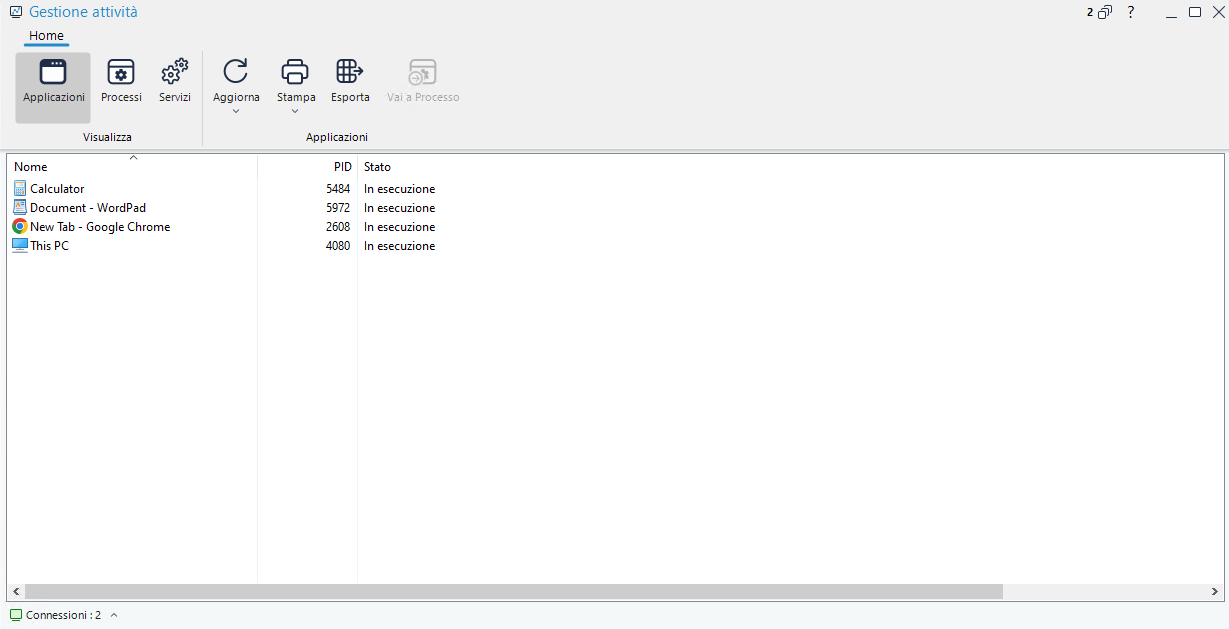Select the Calculator application row
Image resolution: width=1229 pixels, height=629 pixels.
(57, 189)
